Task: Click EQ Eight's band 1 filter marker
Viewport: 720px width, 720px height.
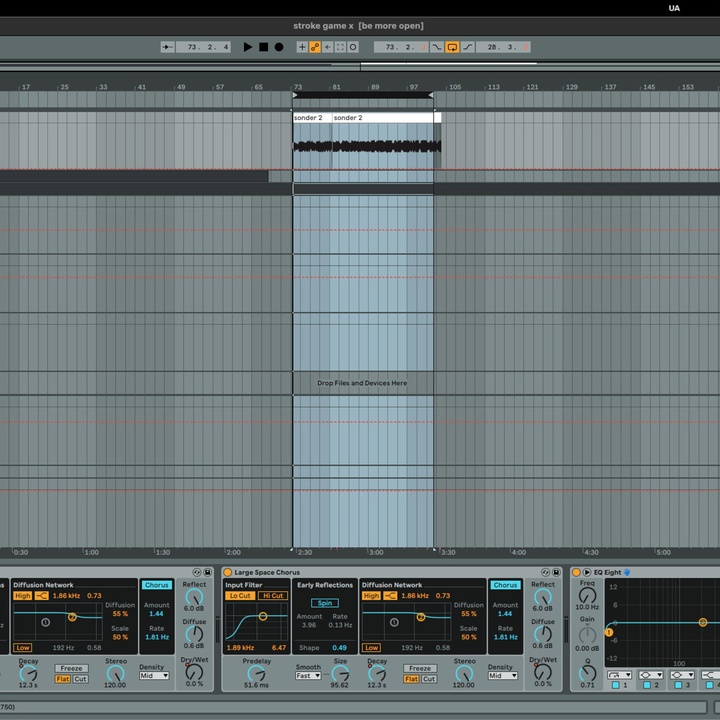Action: (608, 632)
